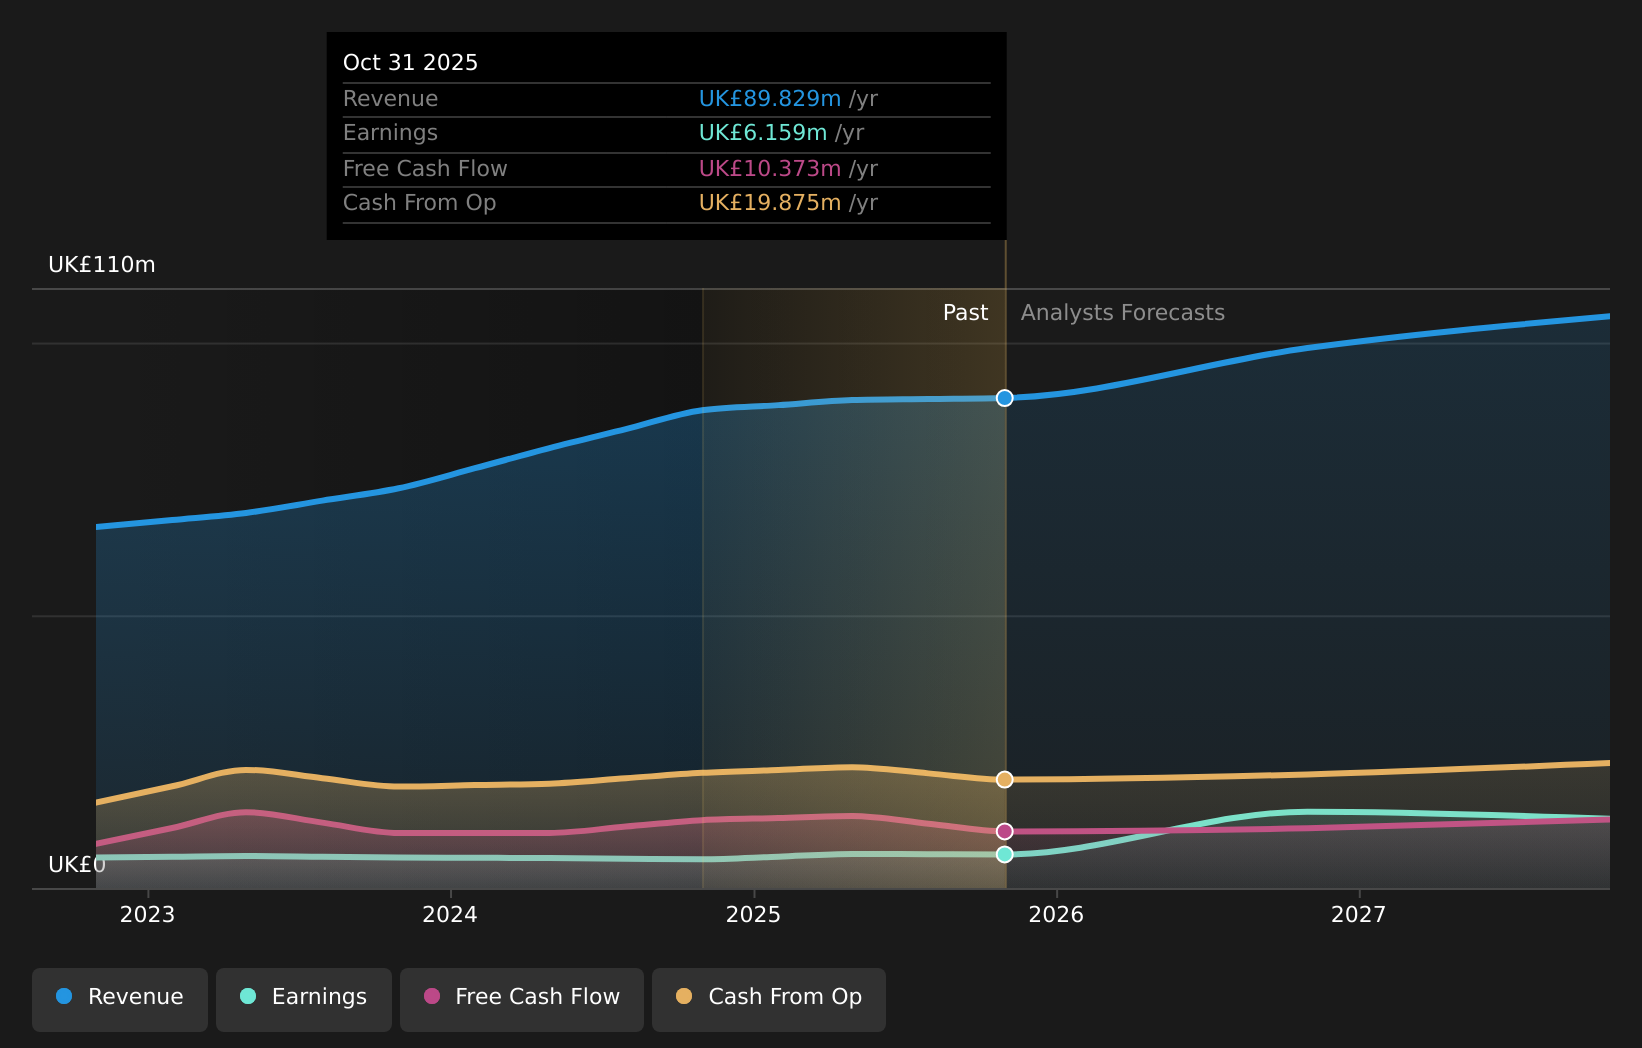Toggle the Revenue legend button
This screenshot has height=1048, width=1642.
(120, 999)
